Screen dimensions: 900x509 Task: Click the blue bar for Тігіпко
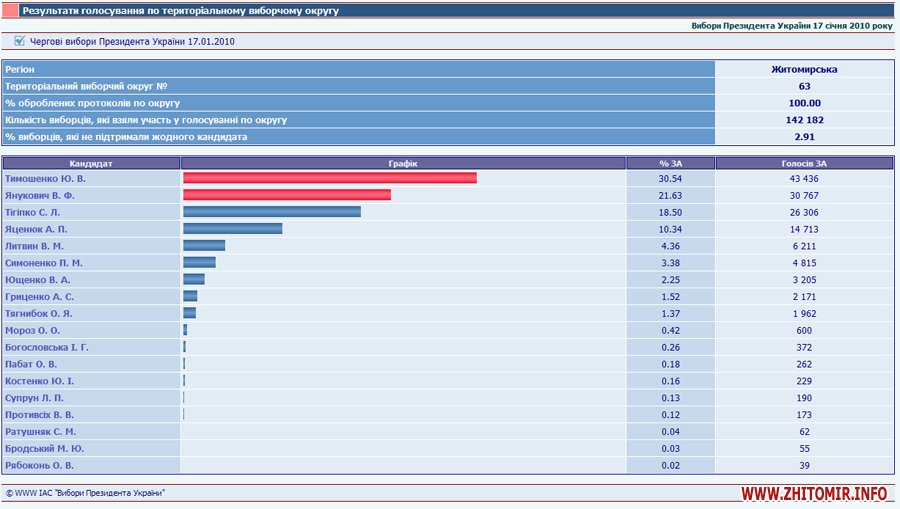pyautogui.click(x=271, y=212)
